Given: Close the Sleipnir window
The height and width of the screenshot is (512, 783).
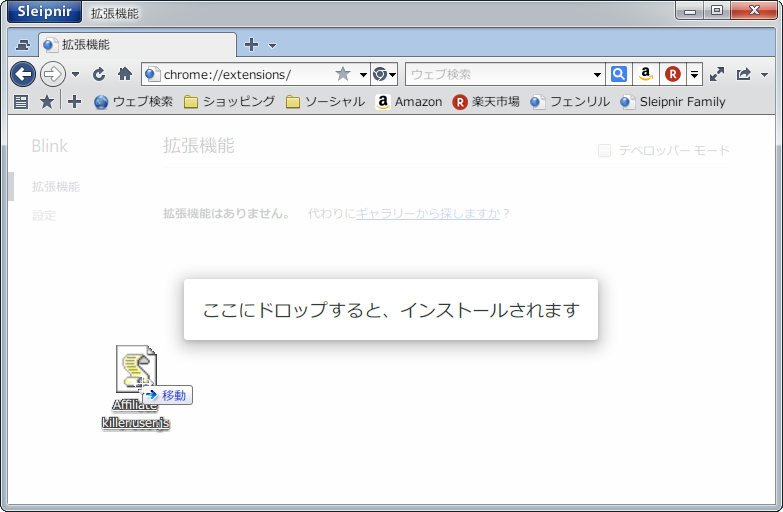Looking at the screenshot, I should (754, 10).
